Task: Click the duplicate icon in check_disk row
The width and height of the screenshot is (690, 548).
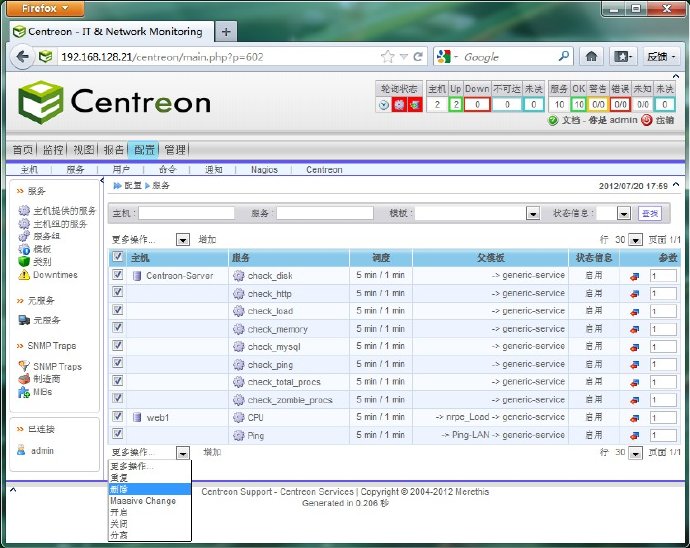Action: click(x=634, y=276)
